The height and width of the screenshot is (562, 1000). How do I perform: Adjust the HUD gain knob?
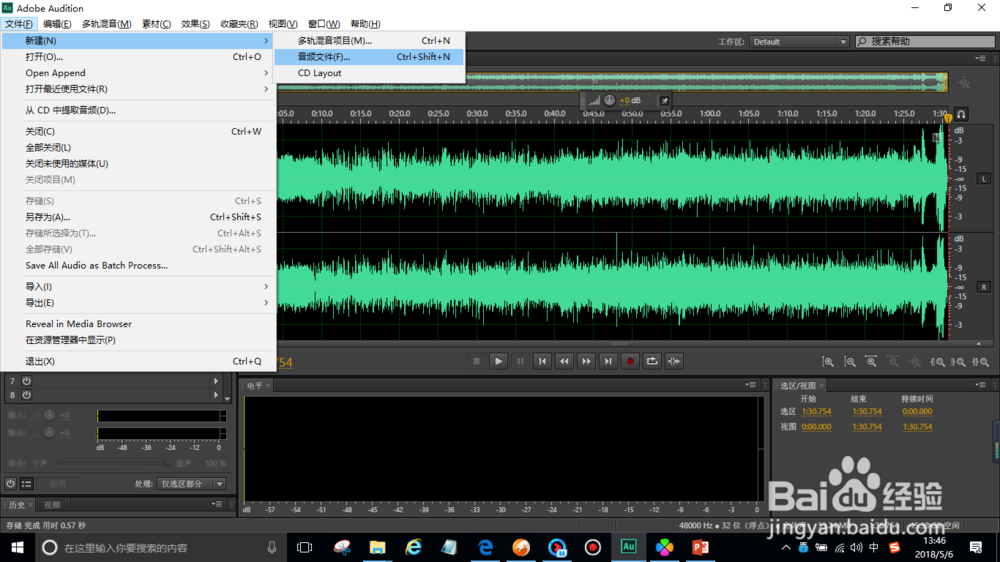click(x=610, y=100)
